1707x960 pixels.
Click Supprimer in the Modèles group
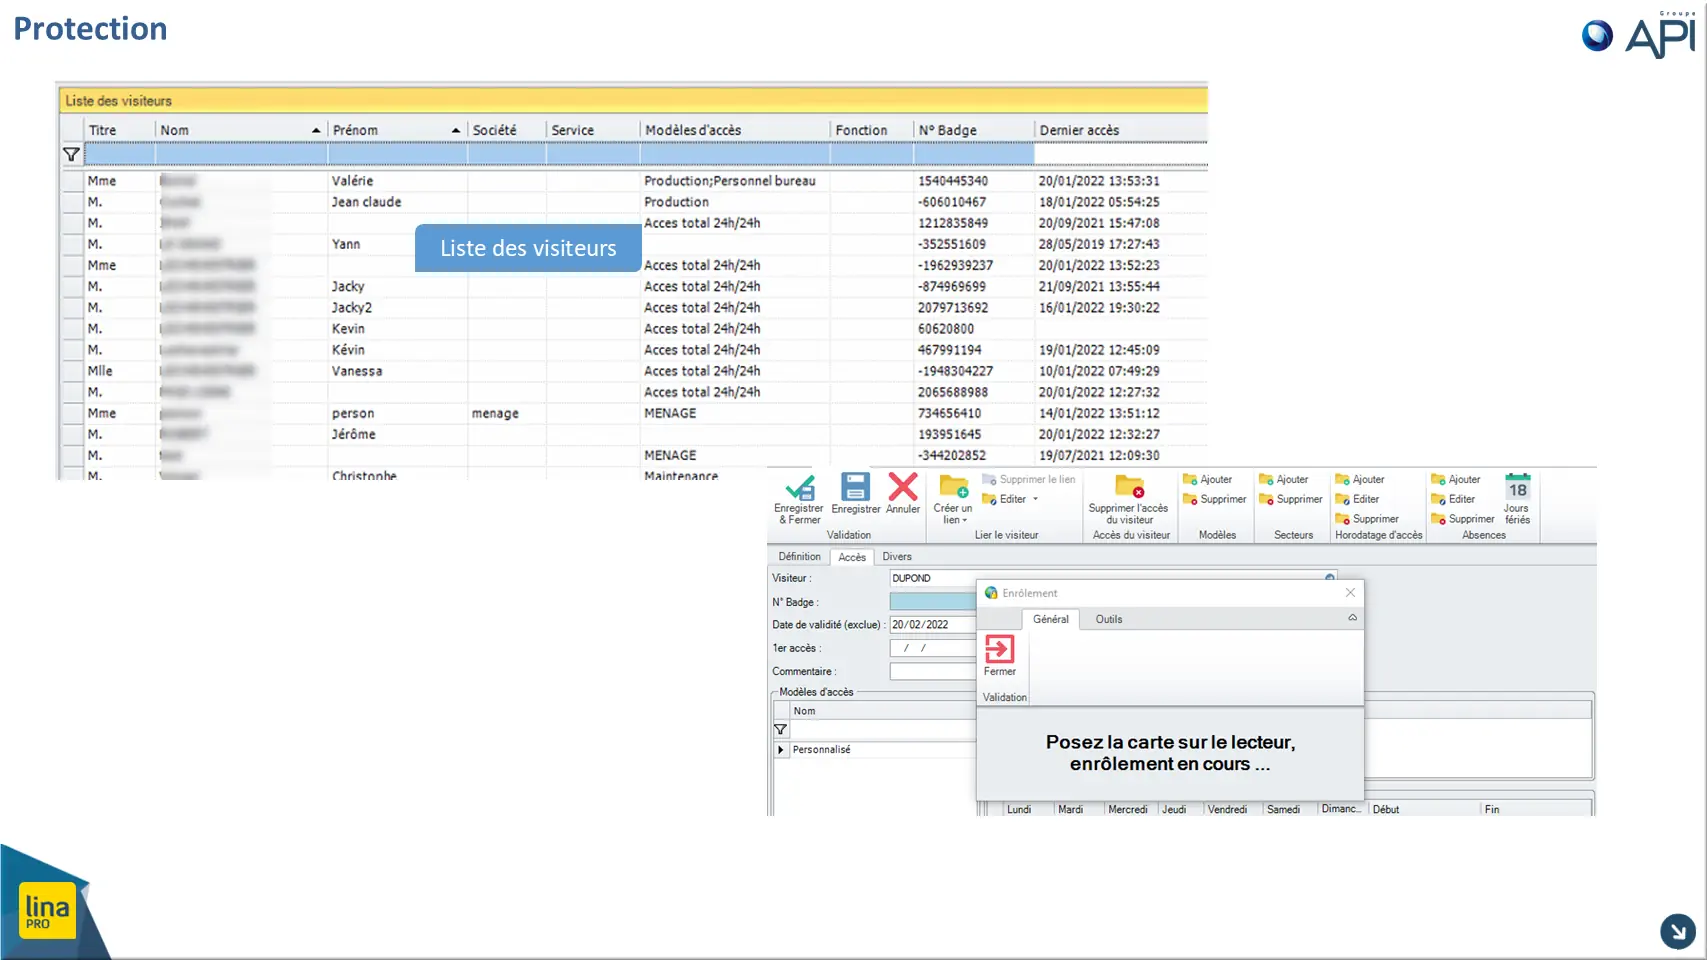point(1214,499)
